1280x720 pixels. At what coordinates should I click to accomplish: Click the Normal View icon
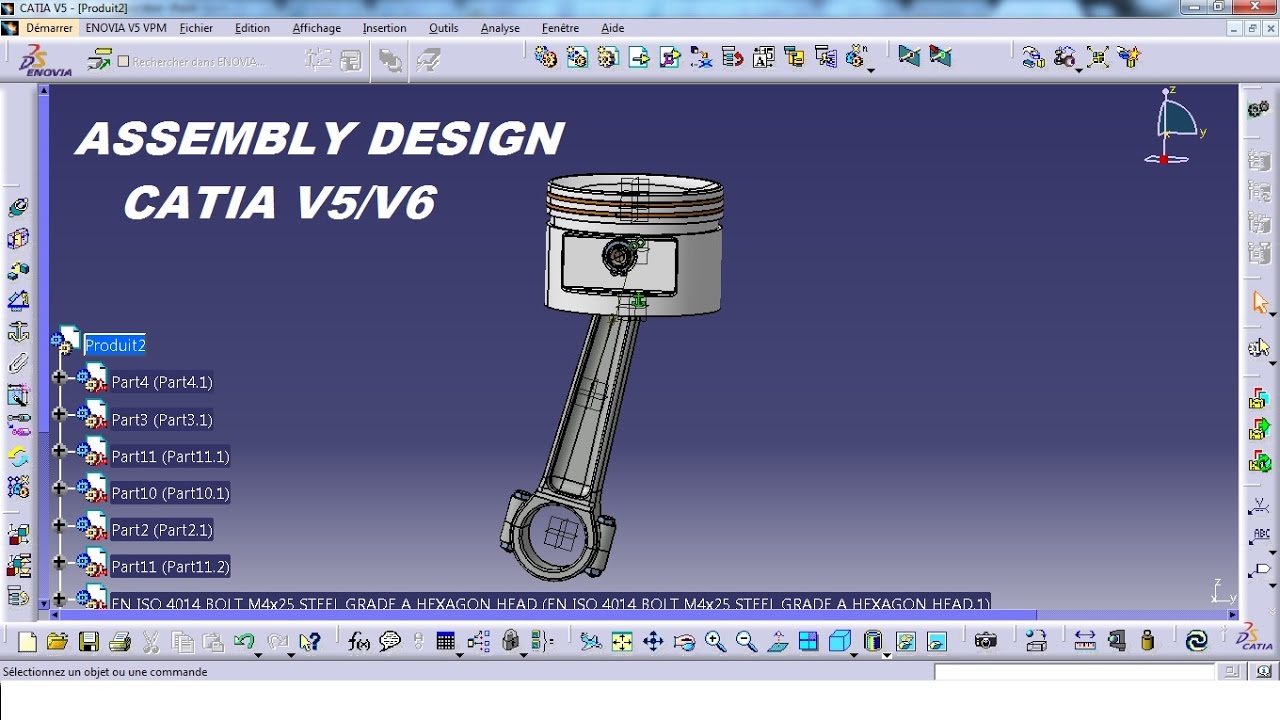click(x=777, y=642)
